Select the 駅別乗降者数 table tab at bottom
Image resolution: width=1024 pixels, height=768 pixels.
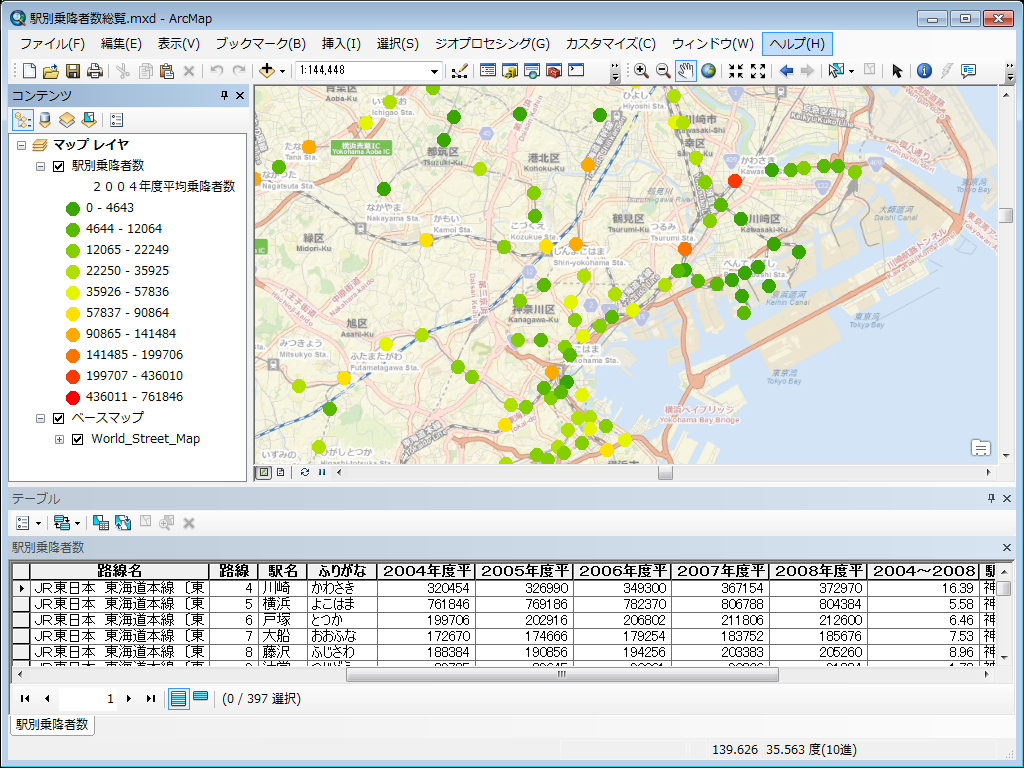pos(52,724)
